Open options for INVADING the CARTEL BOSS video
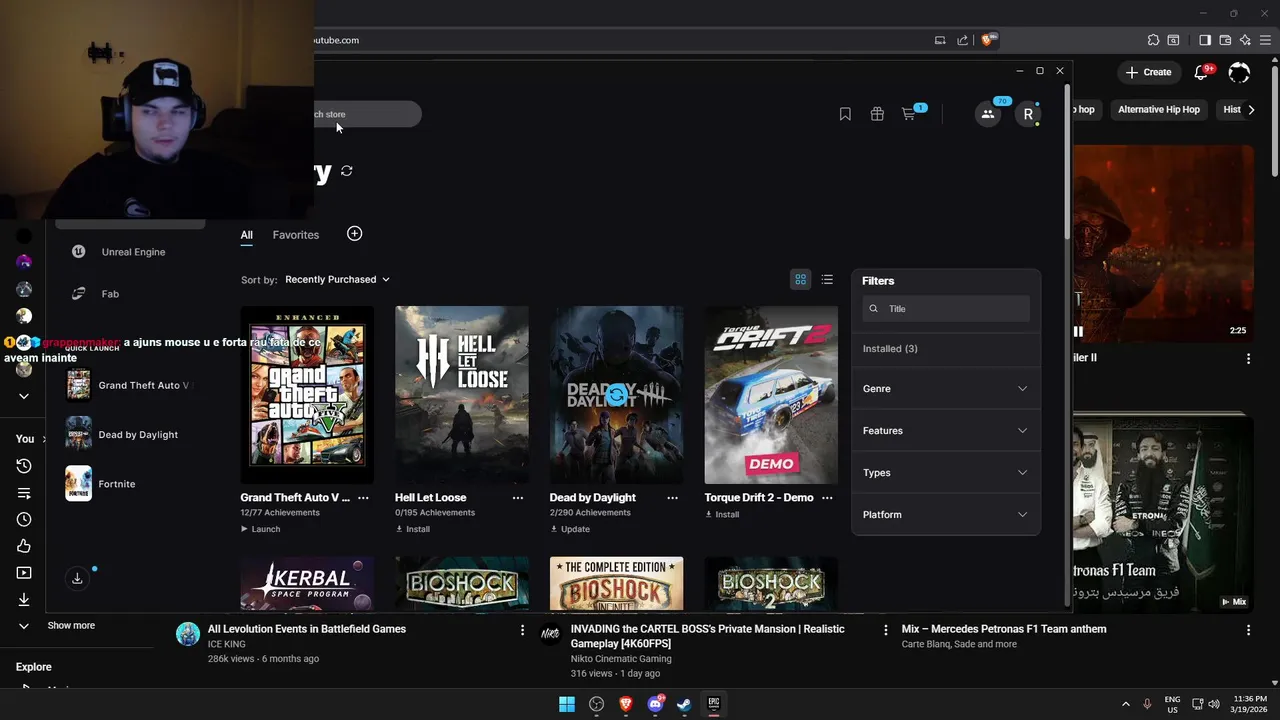1280x720 pixels. click(x=885, y=630)
